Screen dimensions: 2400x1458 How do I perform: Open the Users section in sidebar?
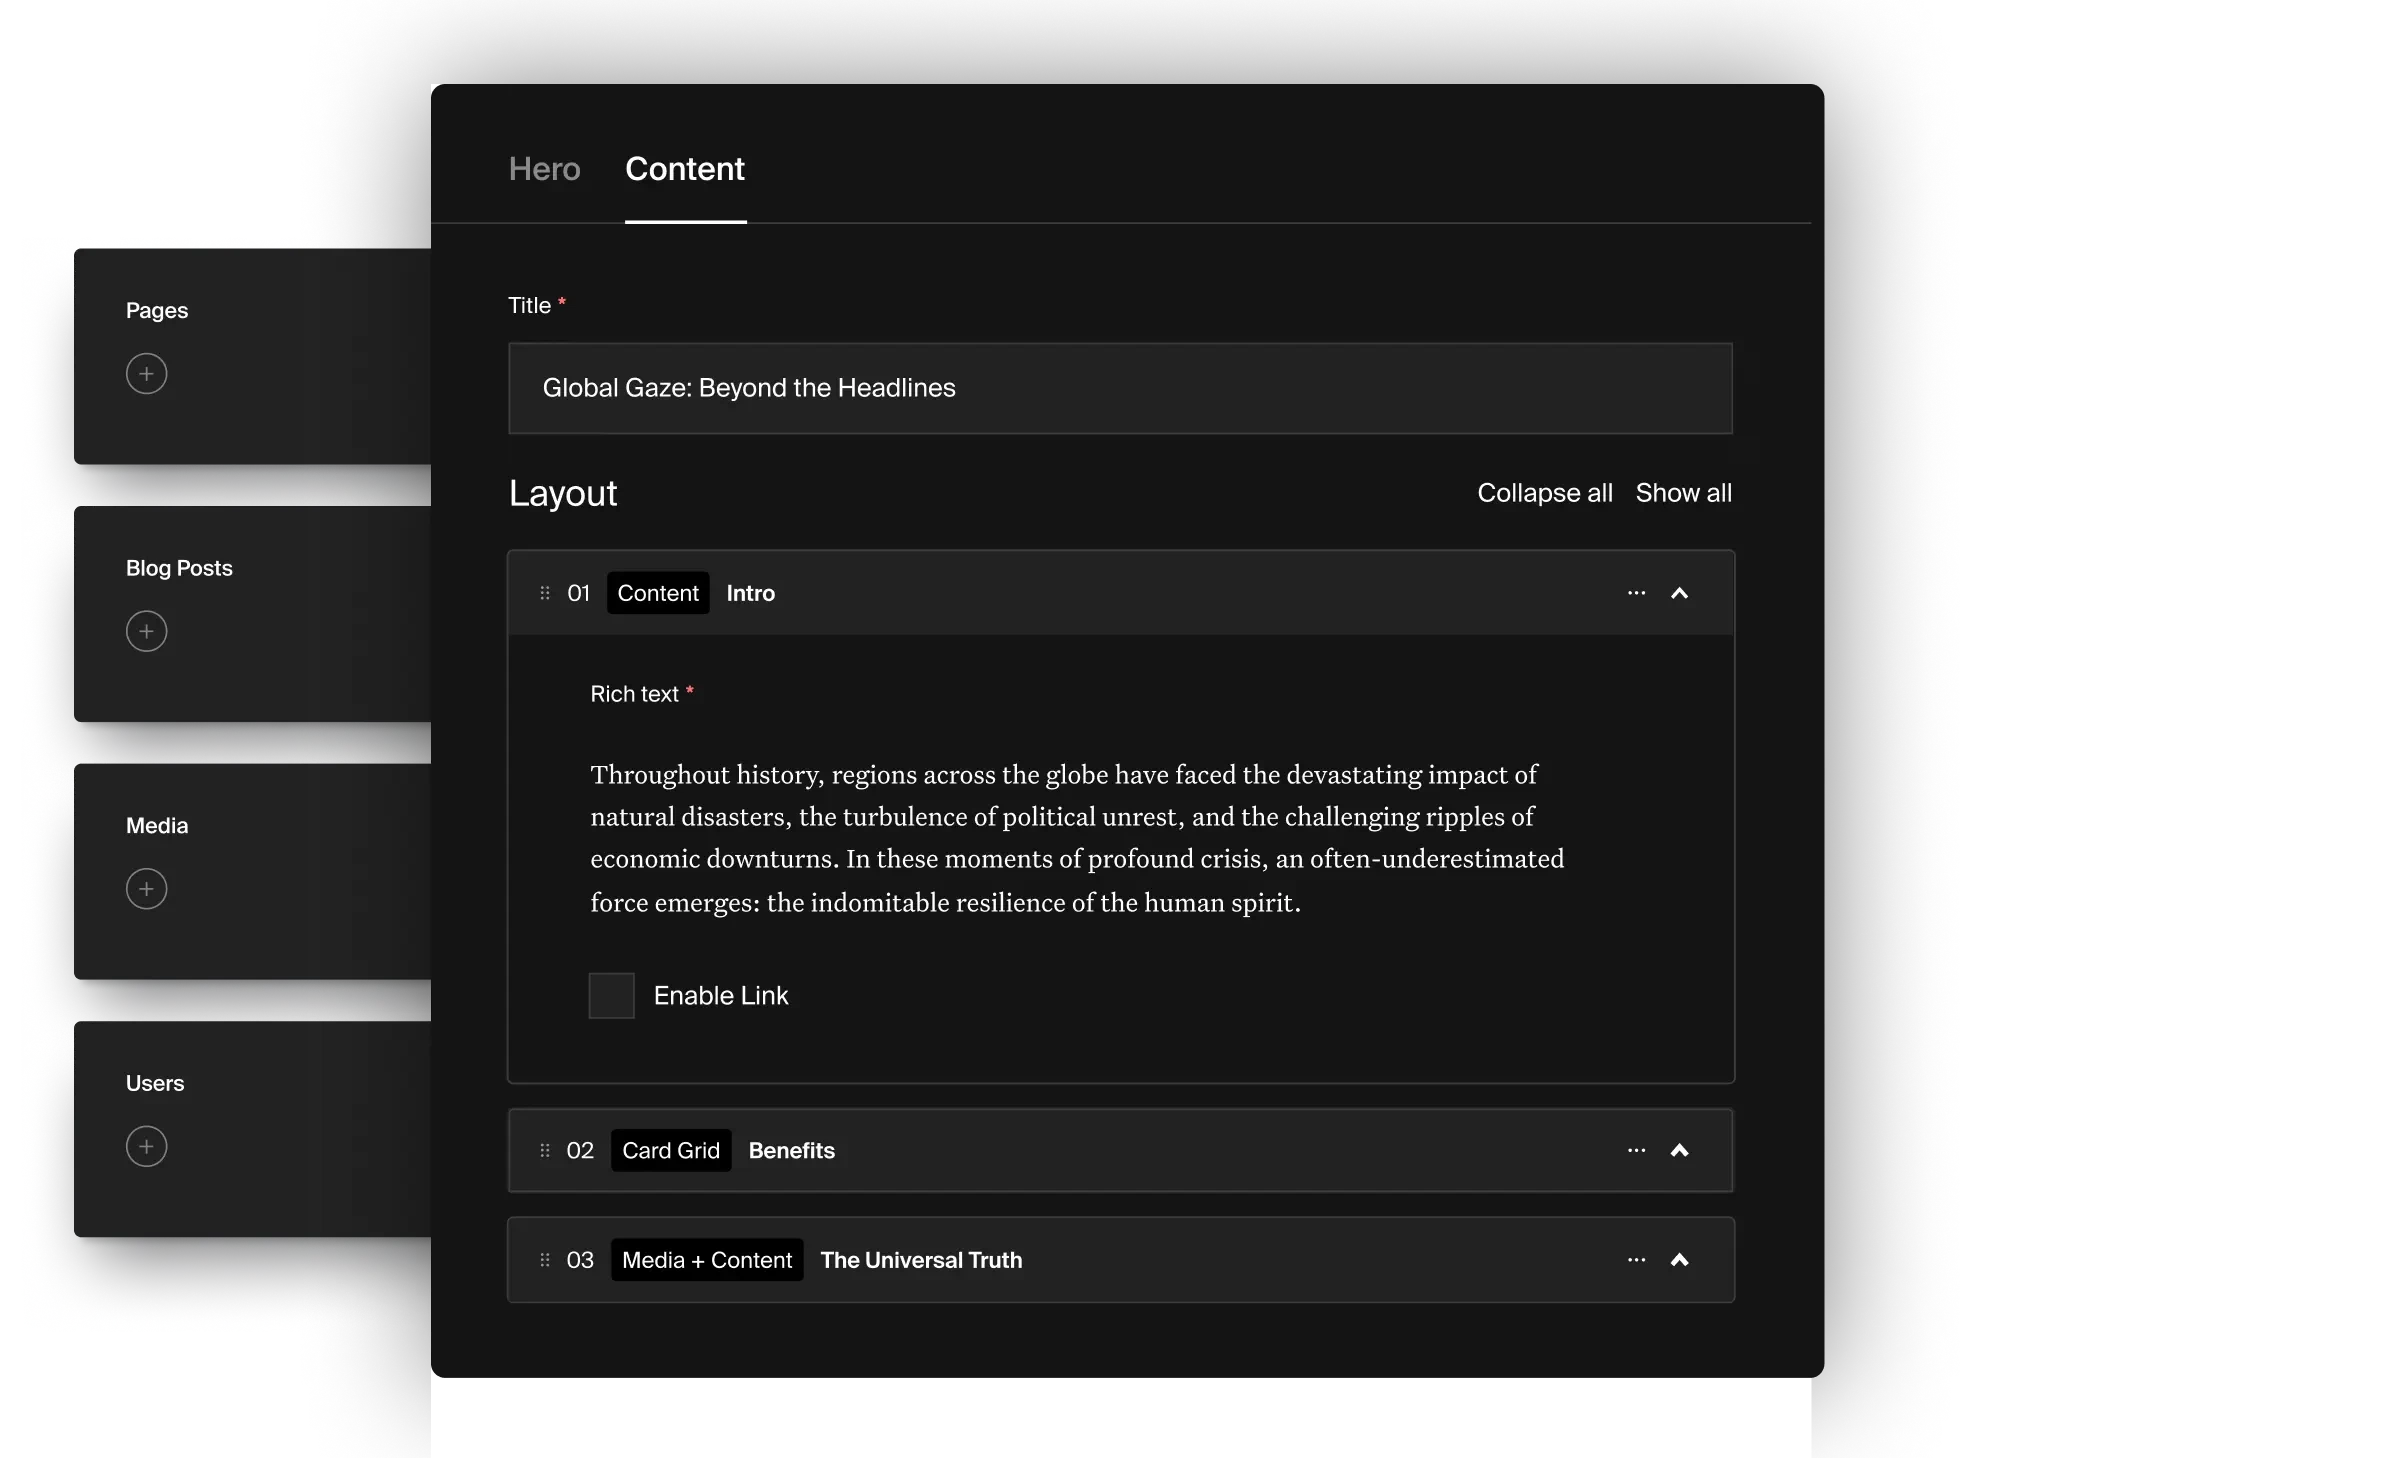coord(156,1084)
